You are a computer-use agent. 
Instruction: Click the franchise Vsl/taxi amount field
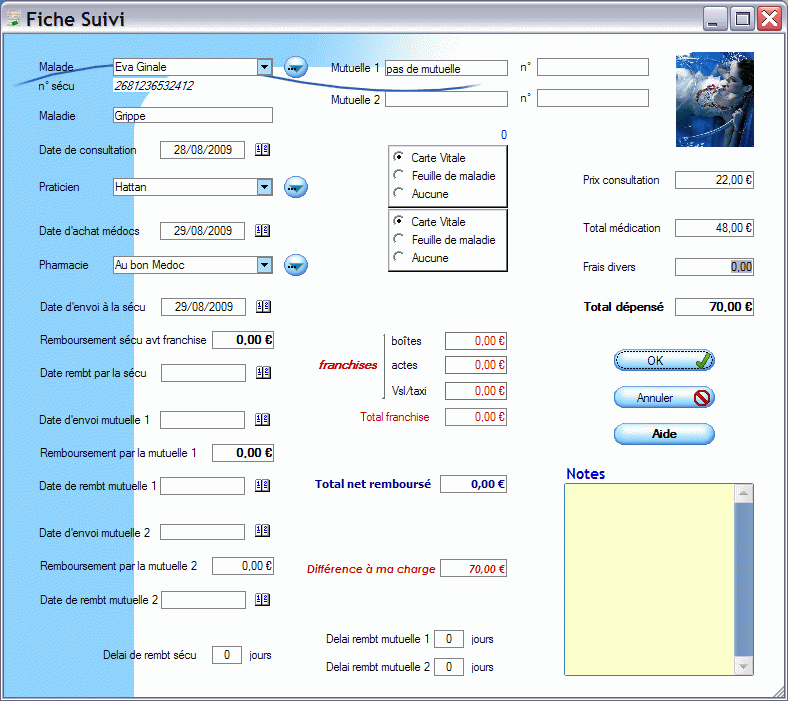tap(476, 391)
